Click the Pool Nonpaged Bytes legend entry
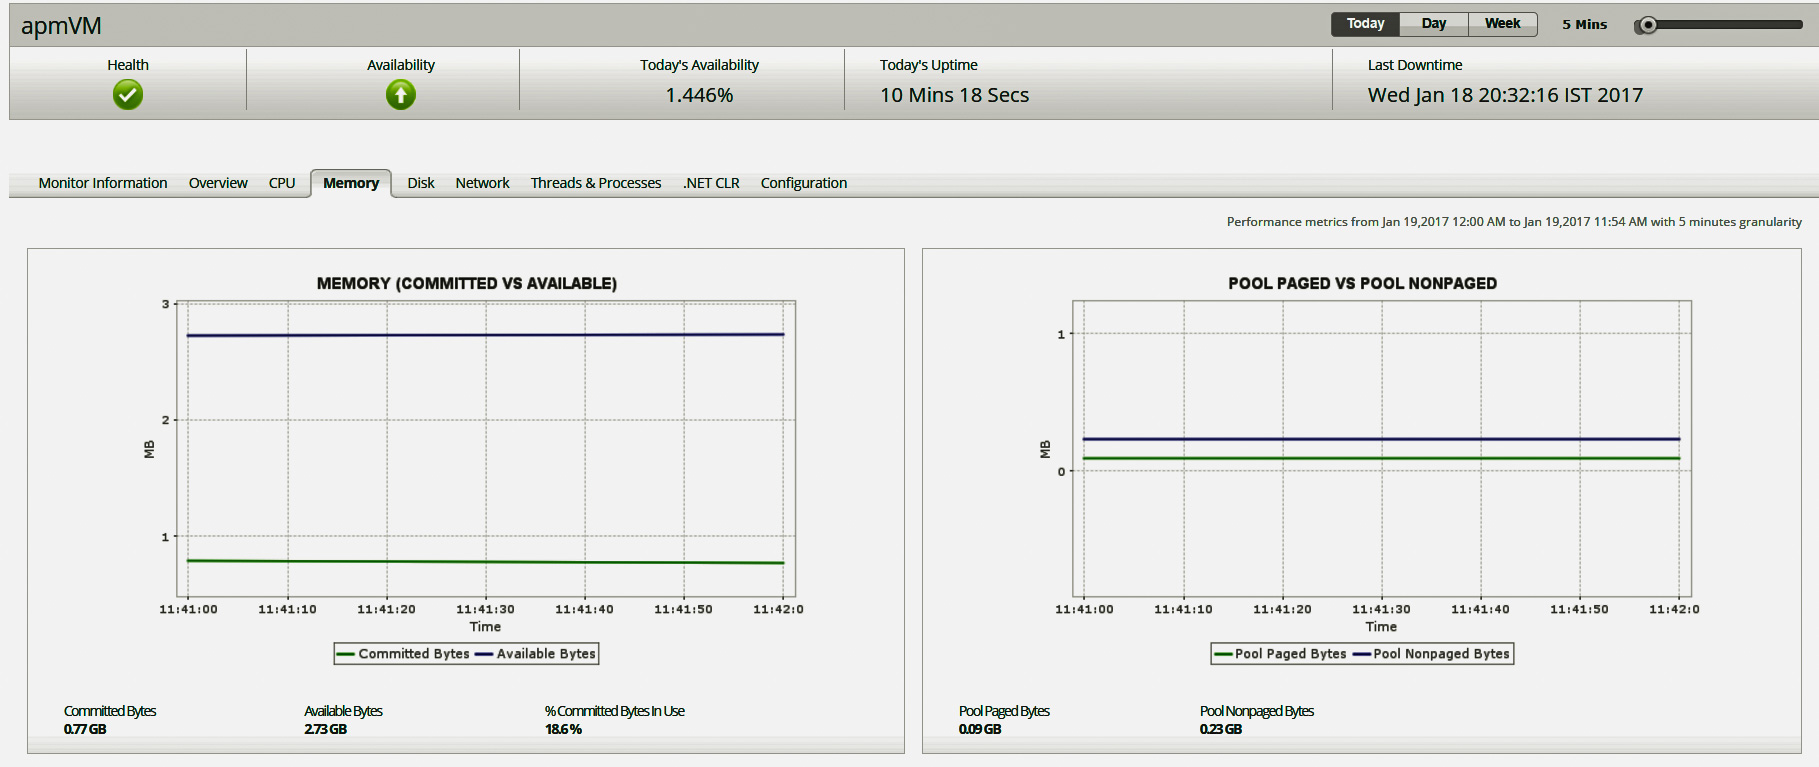The image size is (1819, 767). pos(1431,654)
